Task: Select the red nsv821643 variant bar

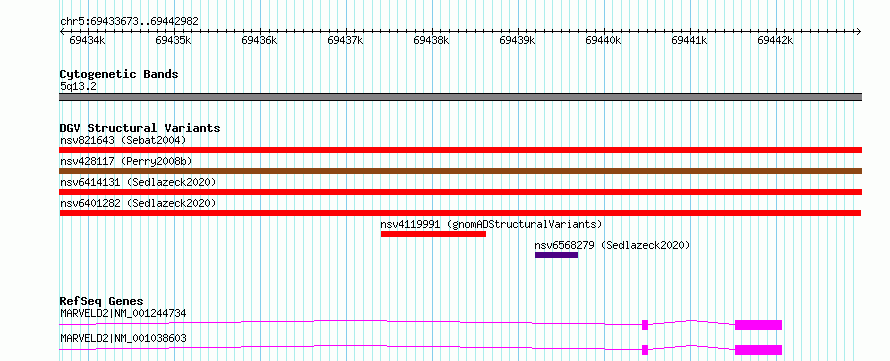Action: click(460, 150)
